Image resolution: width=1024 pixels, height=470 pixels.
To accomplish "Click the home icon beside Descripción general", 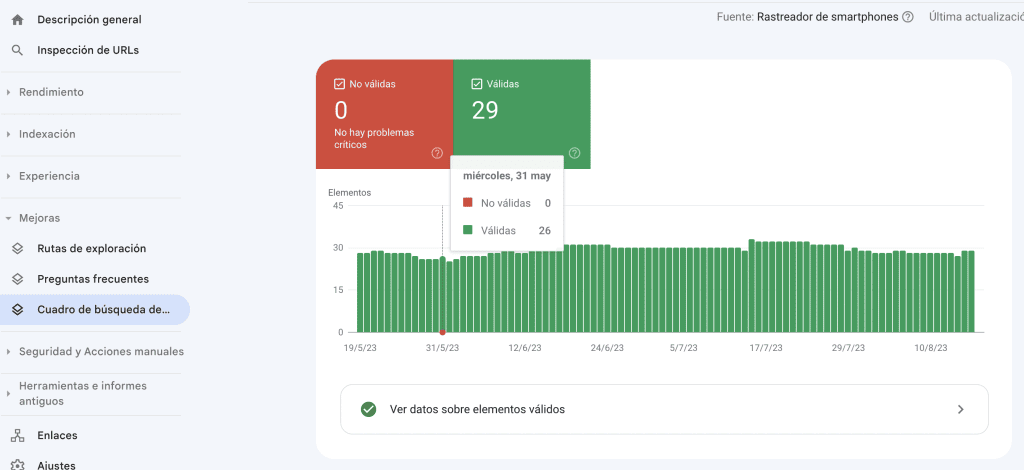I will pos(17,20).
